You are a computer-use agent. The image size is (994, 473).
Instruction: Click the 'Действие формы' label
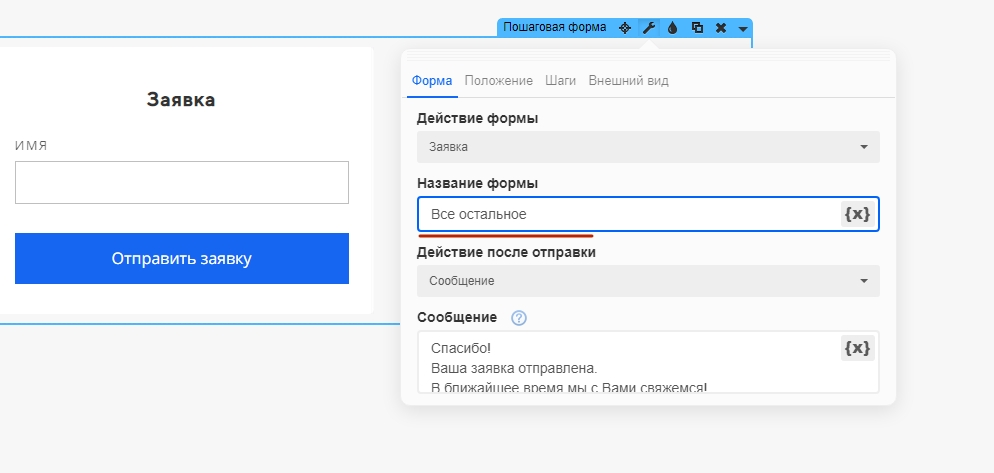(x=477, y=118)
